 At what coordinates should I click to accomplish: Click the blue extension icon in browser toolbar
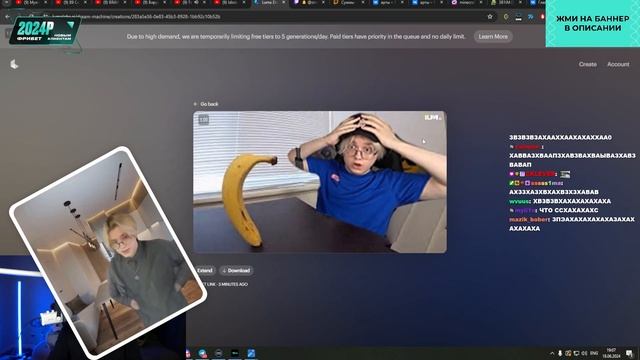click(531, 17)
